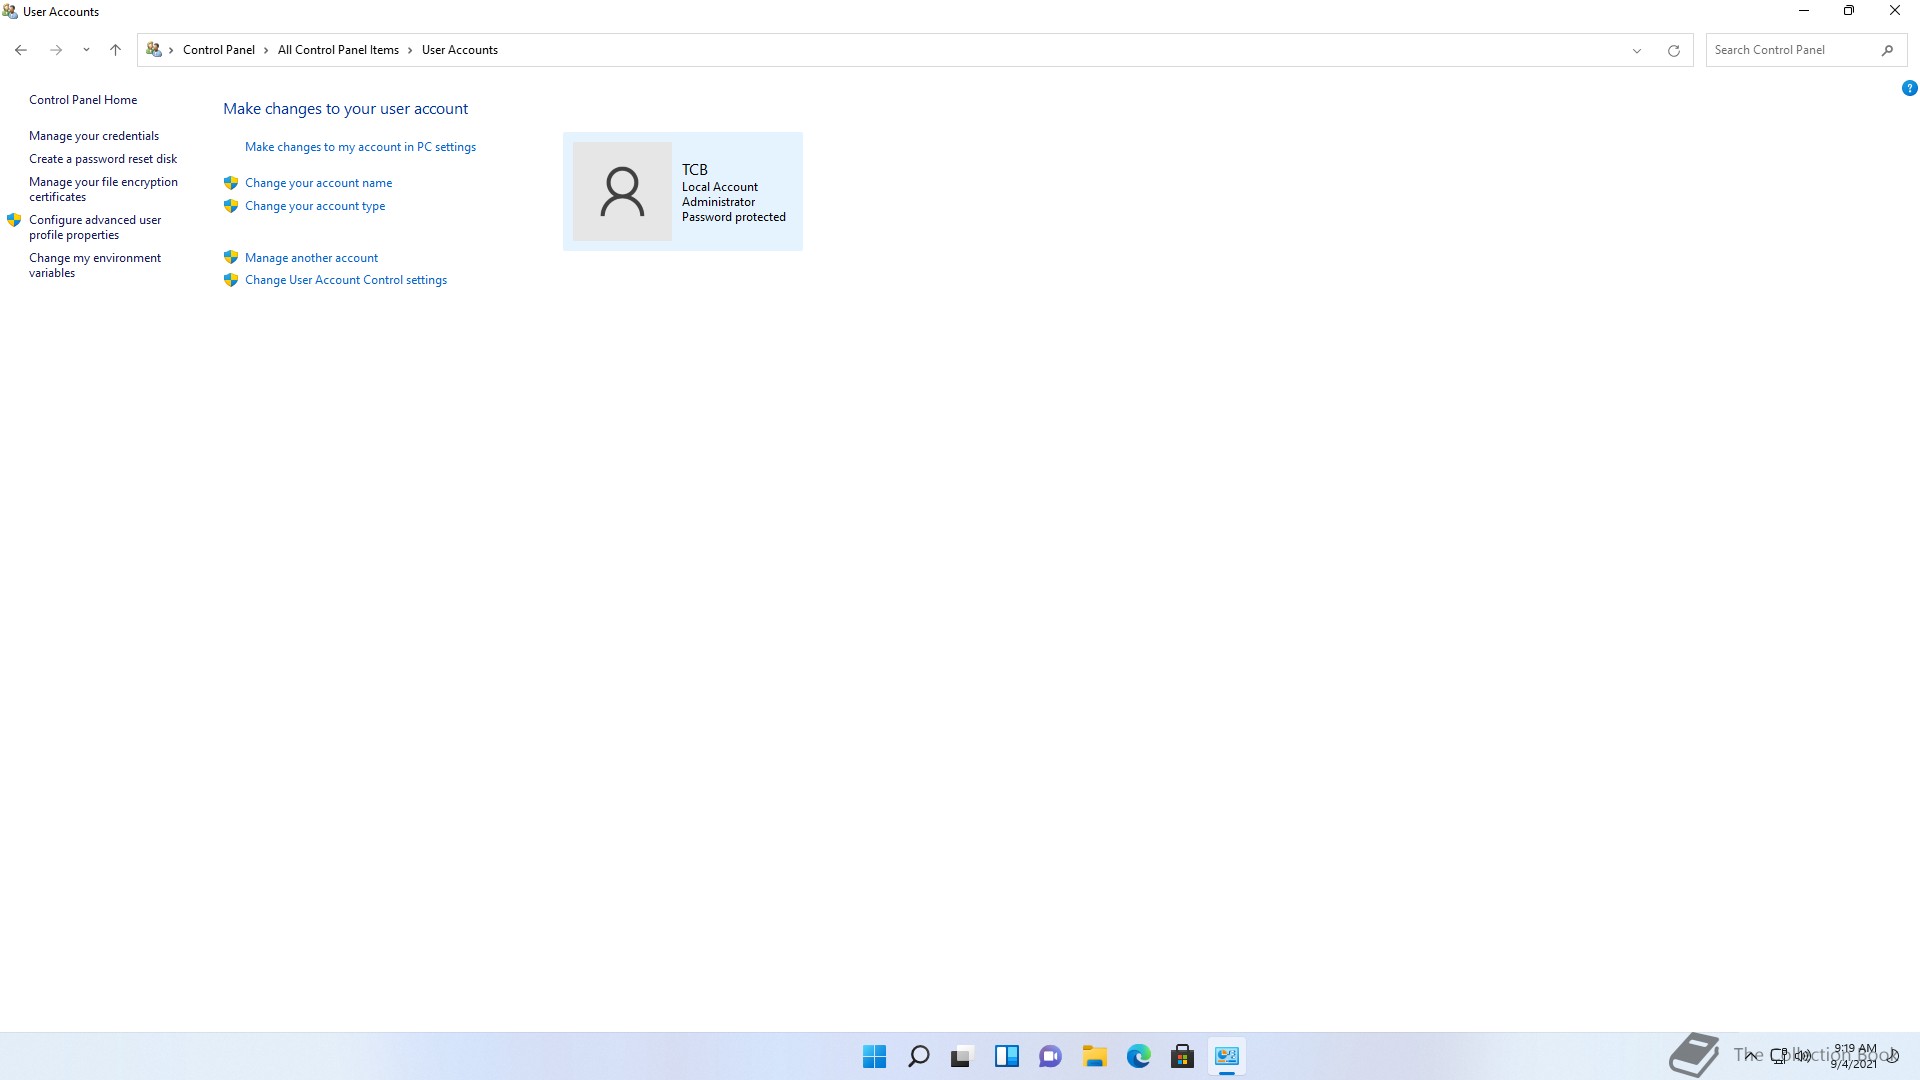Open Manage another account link
This screenshot has width=1920, height=1080.
pyautogui.click(x=311, y=258)
